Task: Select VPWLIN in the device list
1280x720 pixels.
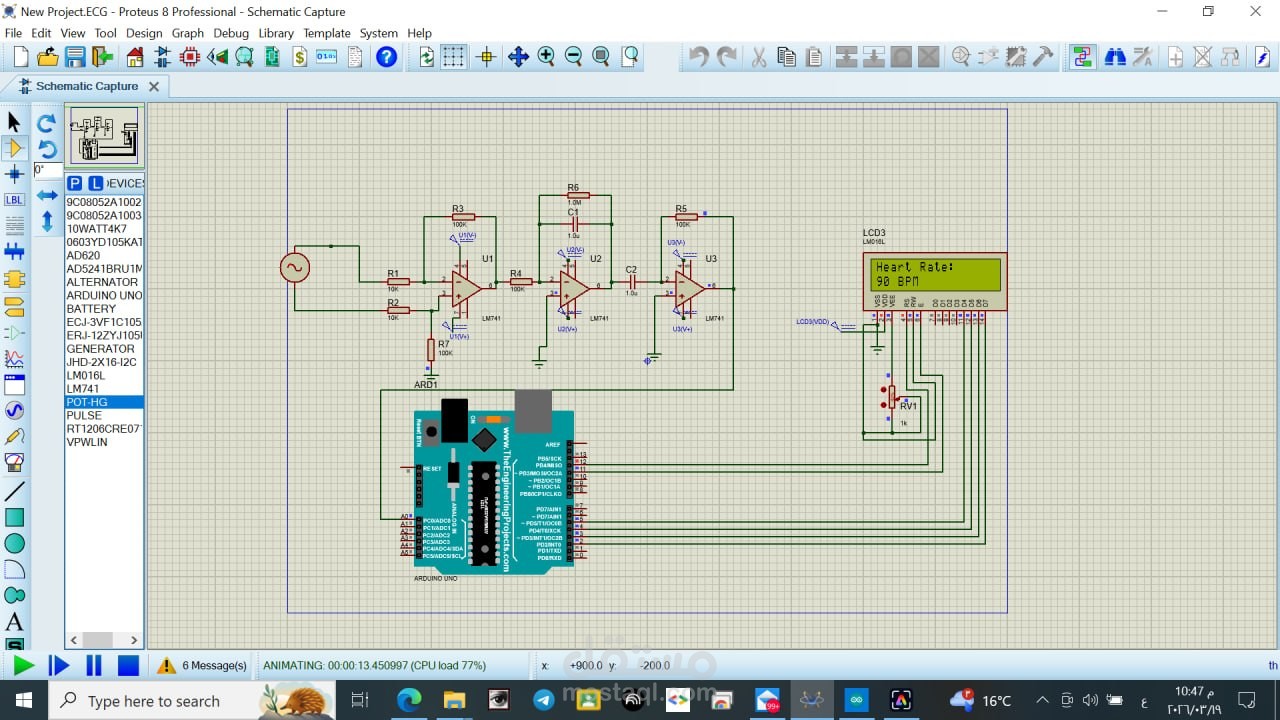Action: coord(104,442)
